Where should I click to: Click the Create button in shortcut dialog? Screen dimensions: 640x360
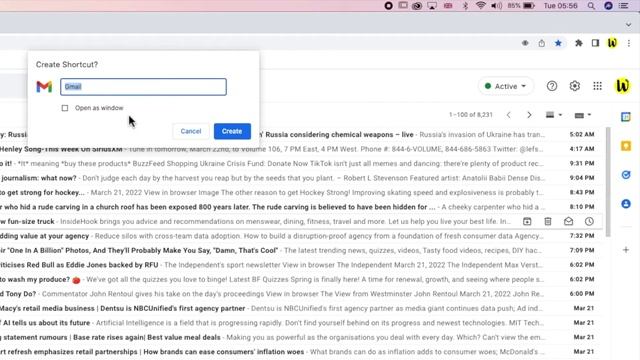232,131
